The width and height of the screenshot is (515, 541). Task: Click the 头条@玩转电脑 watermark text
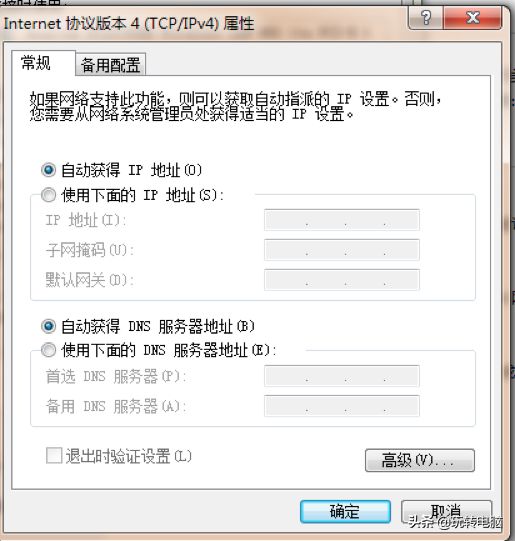(455, 522)
